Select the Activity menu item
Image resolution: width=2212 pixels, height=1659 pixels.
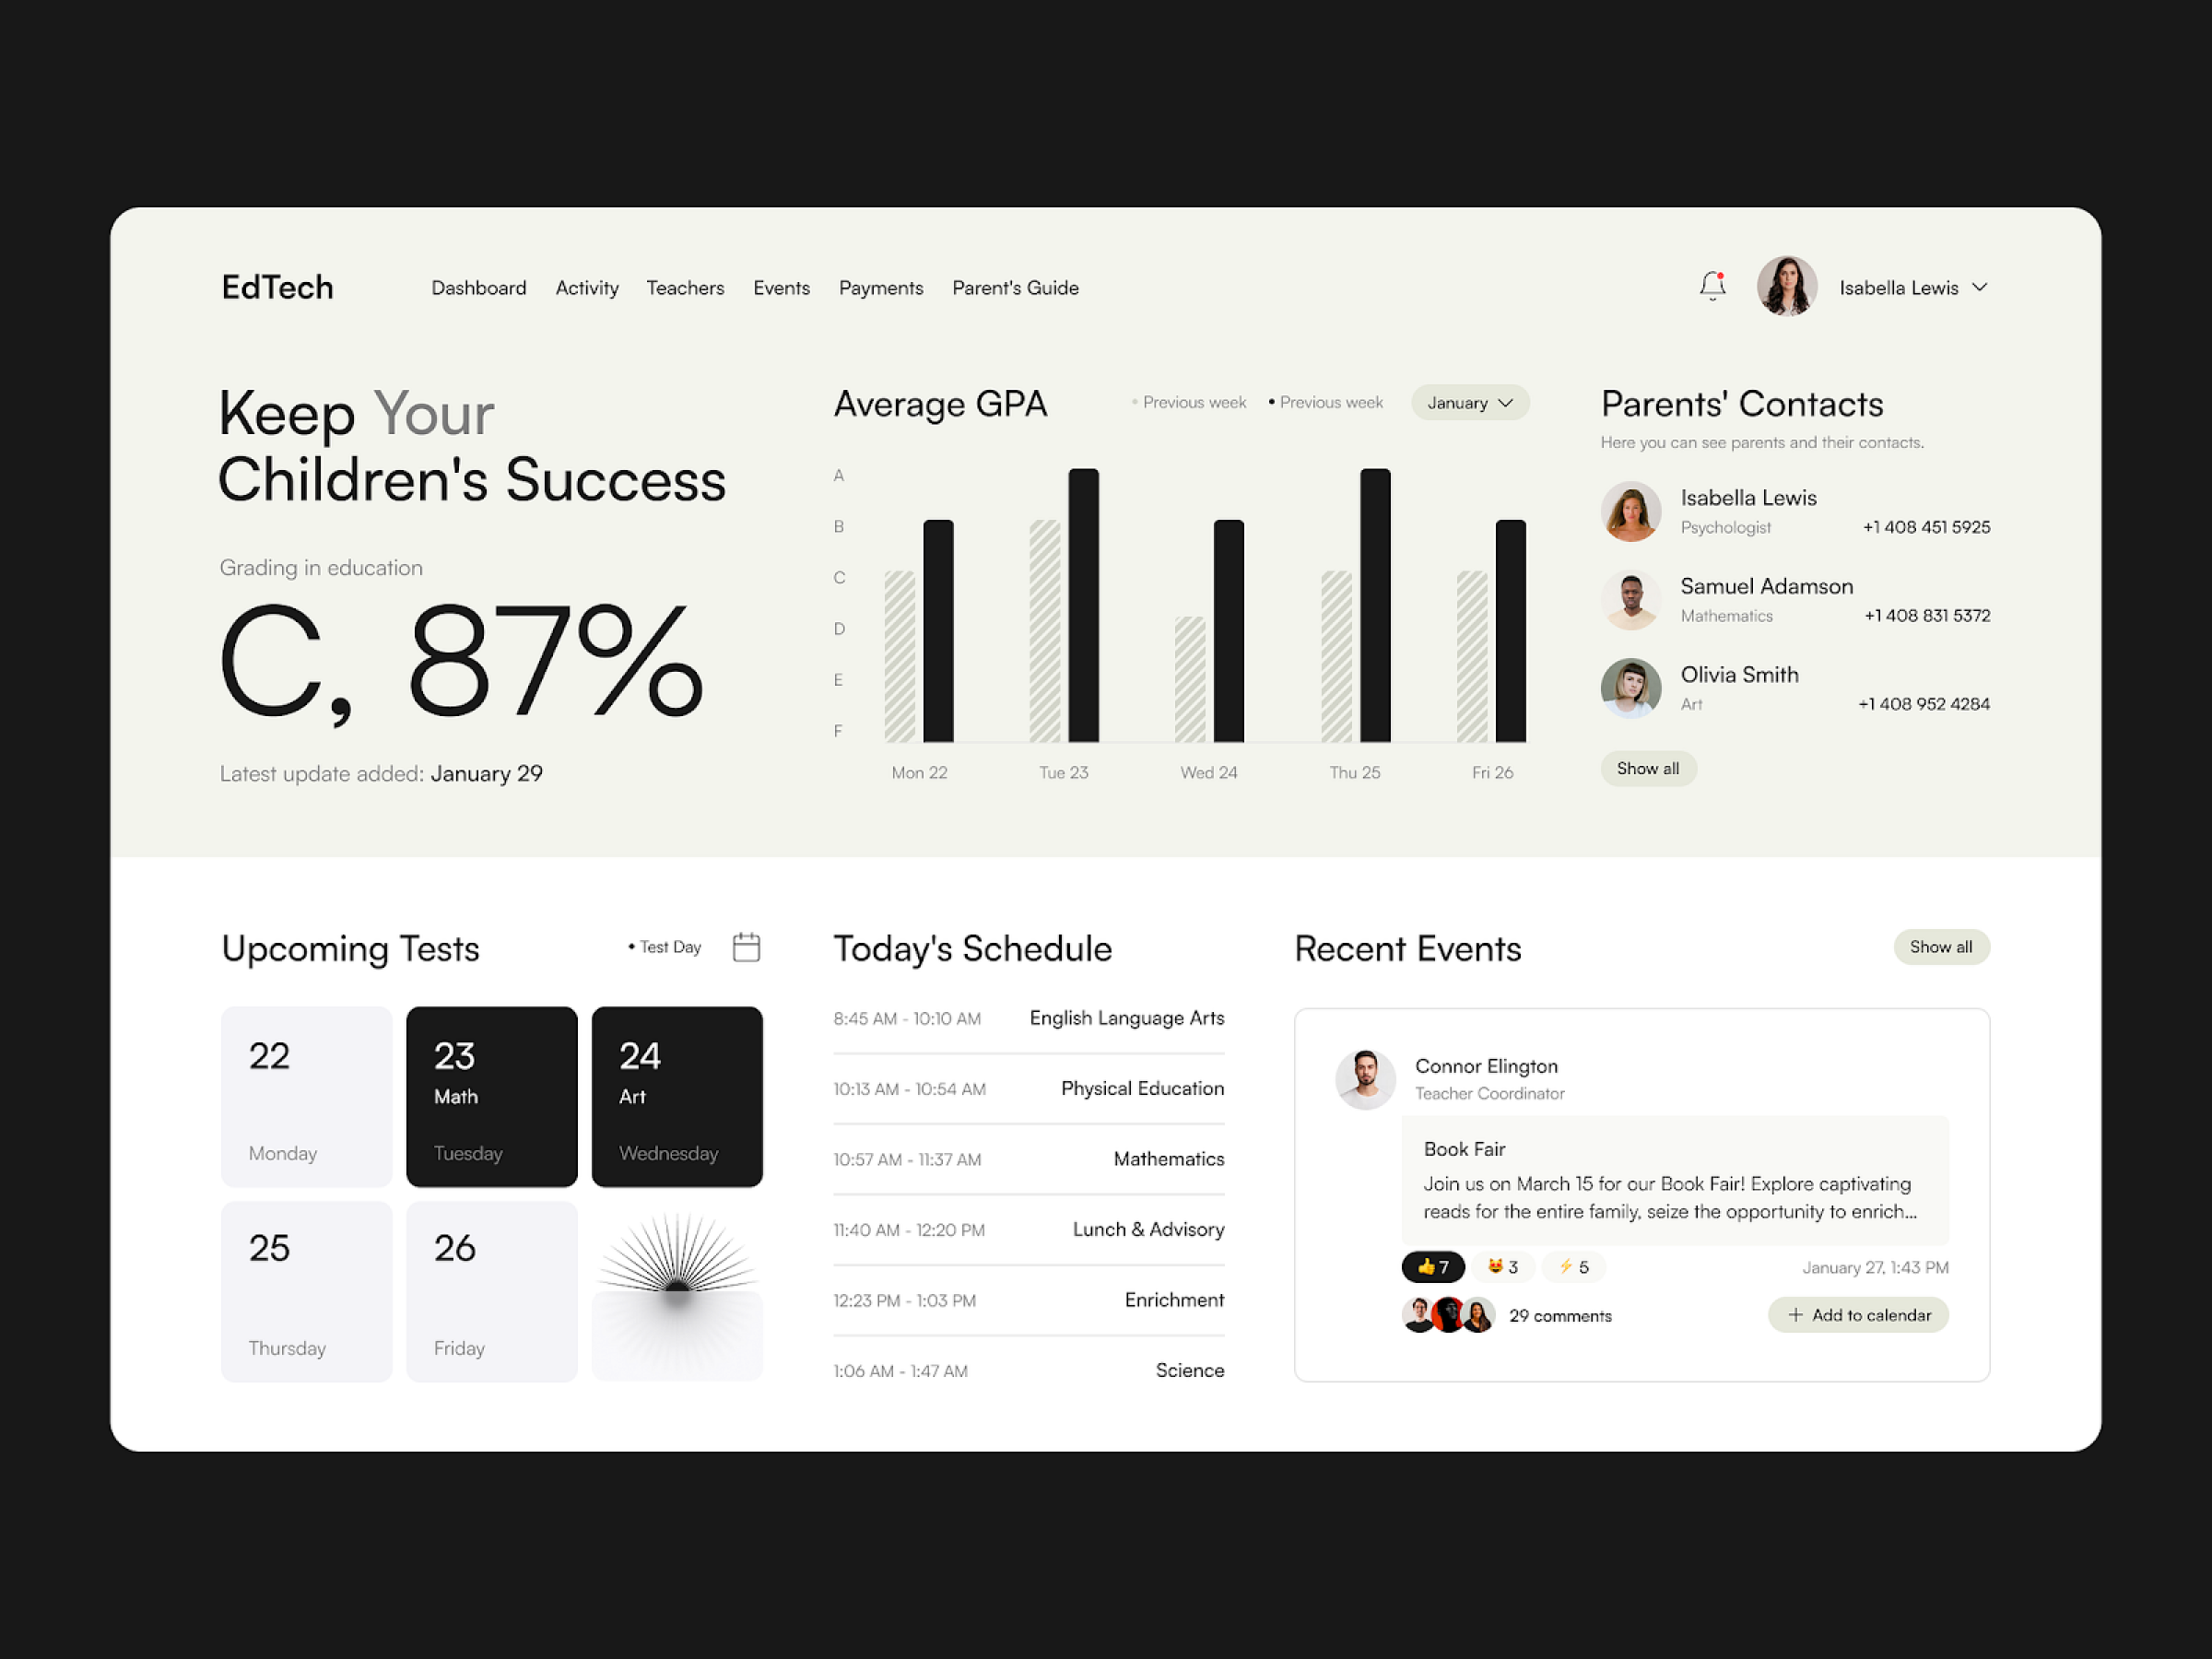pos(587,288)
